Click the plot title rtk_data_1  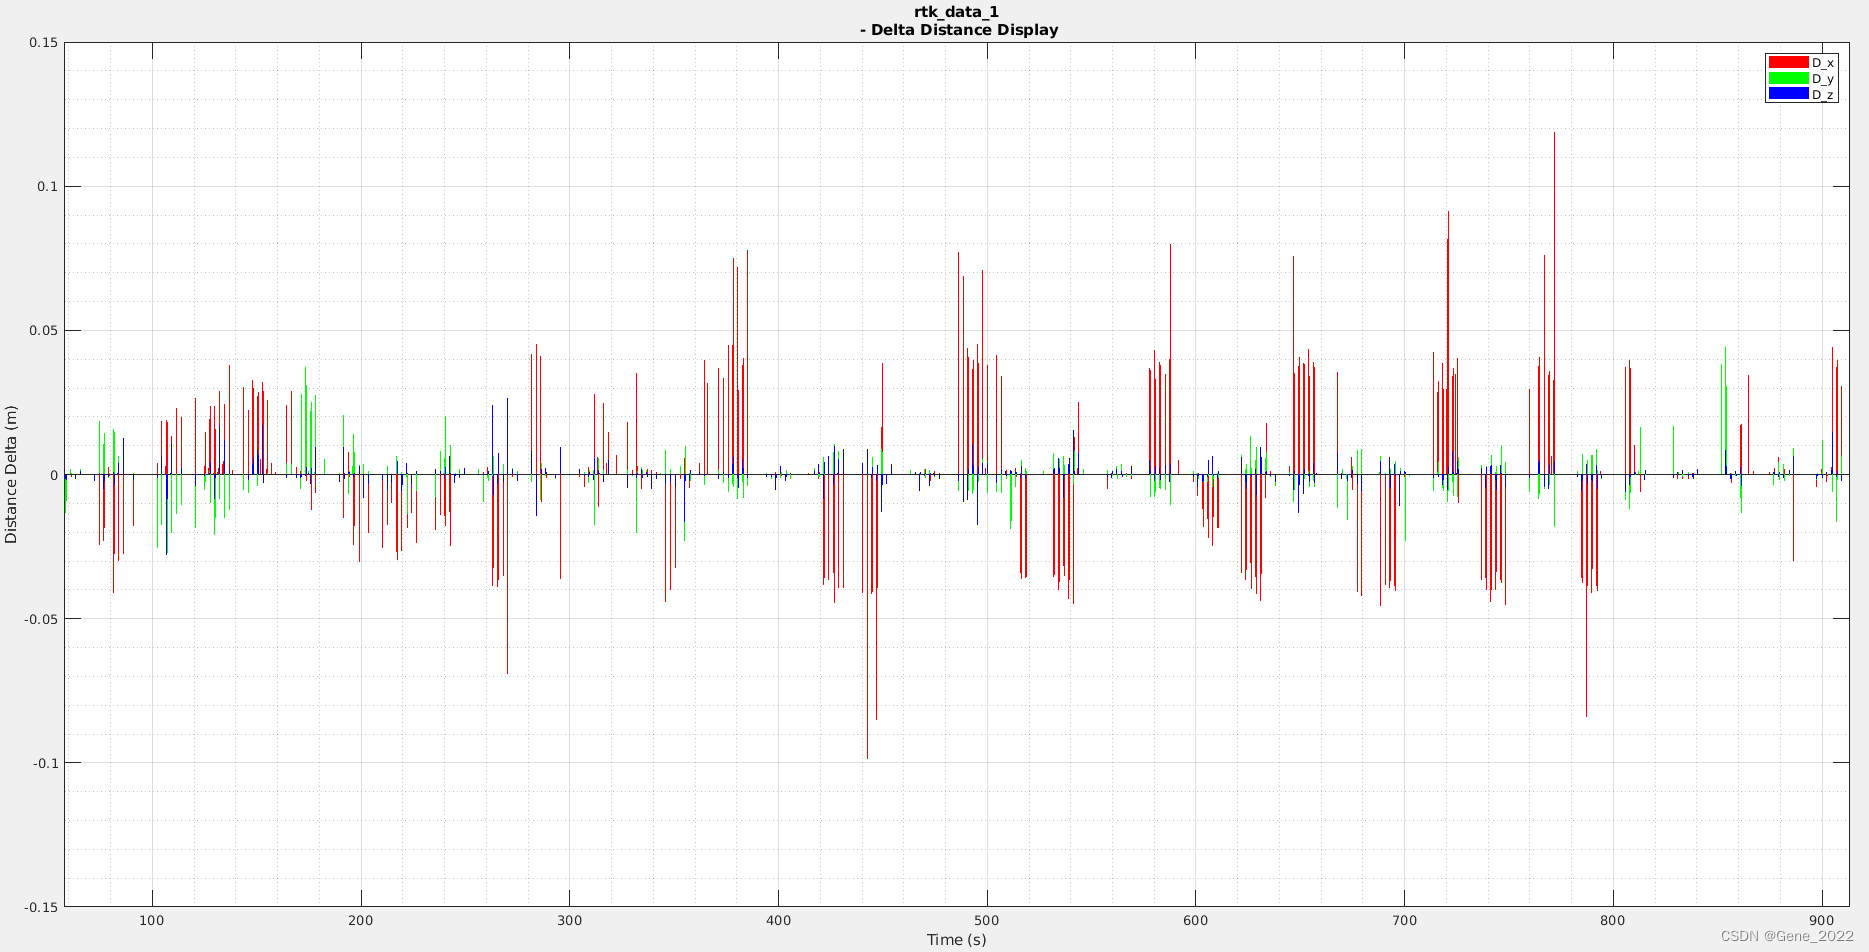(x=956, y=12)
